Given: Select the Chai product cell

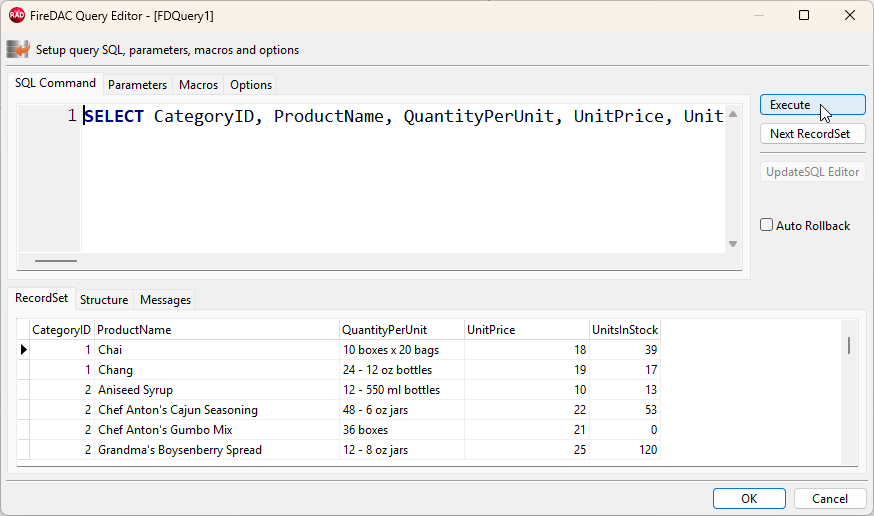Looking at the screenshot, I should tap(216, 350).
